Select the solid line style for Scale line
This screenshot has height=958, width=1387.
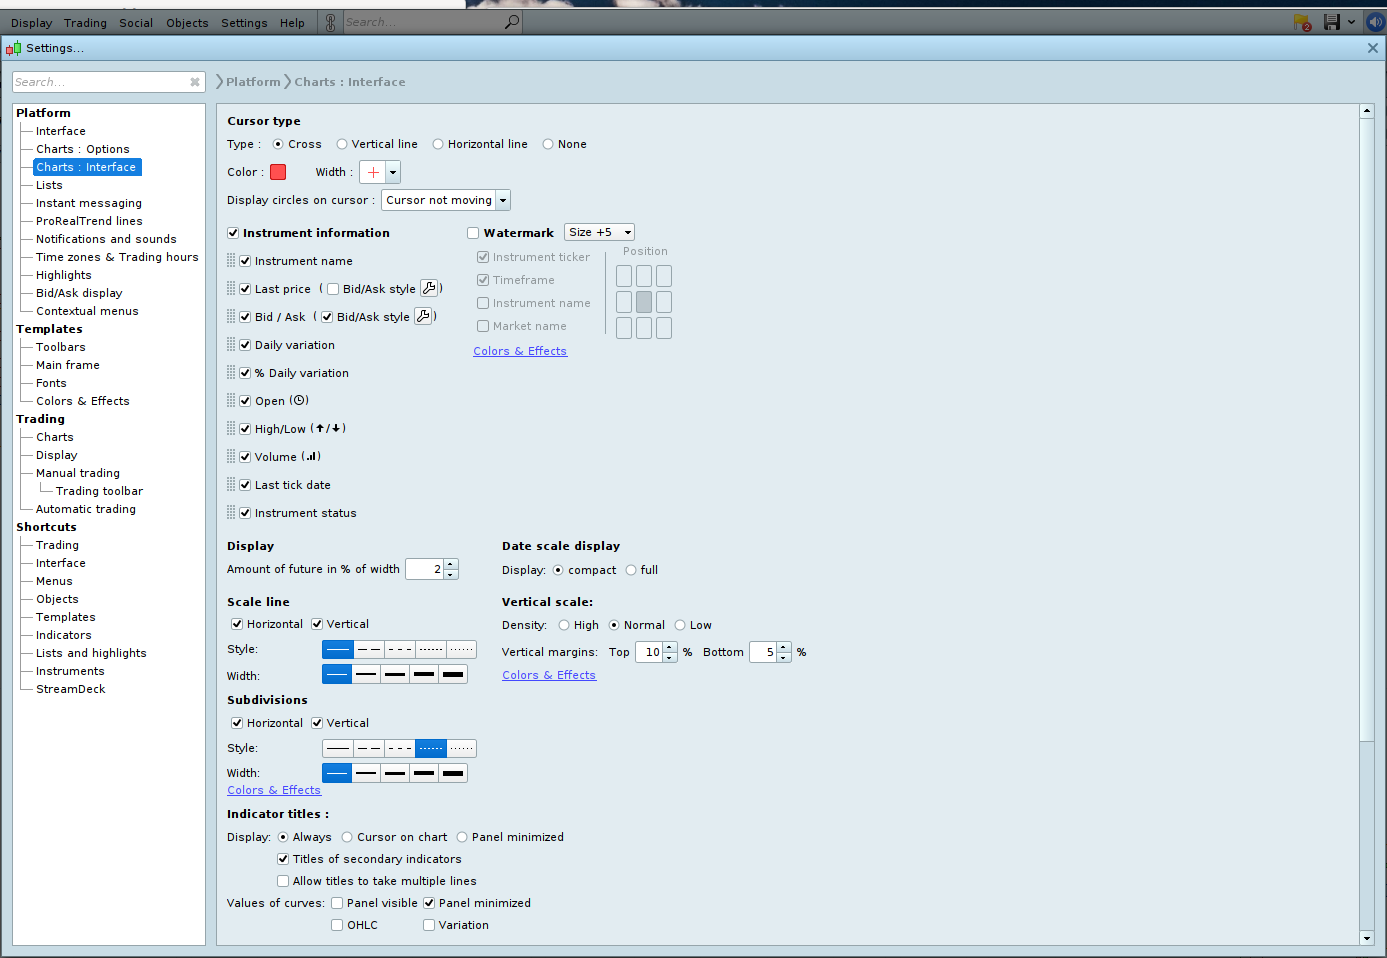pos(337,649)
